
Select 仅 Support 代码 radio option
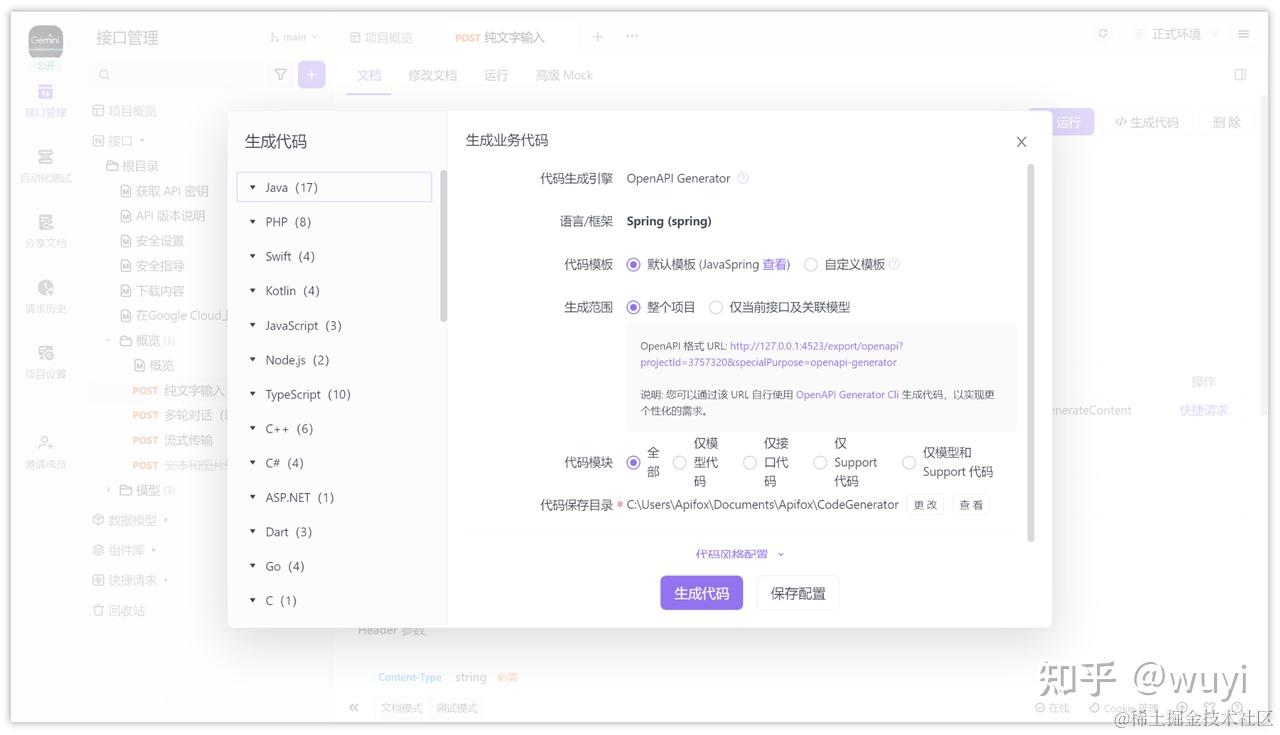pyautogui.click(x=820, y=463)
